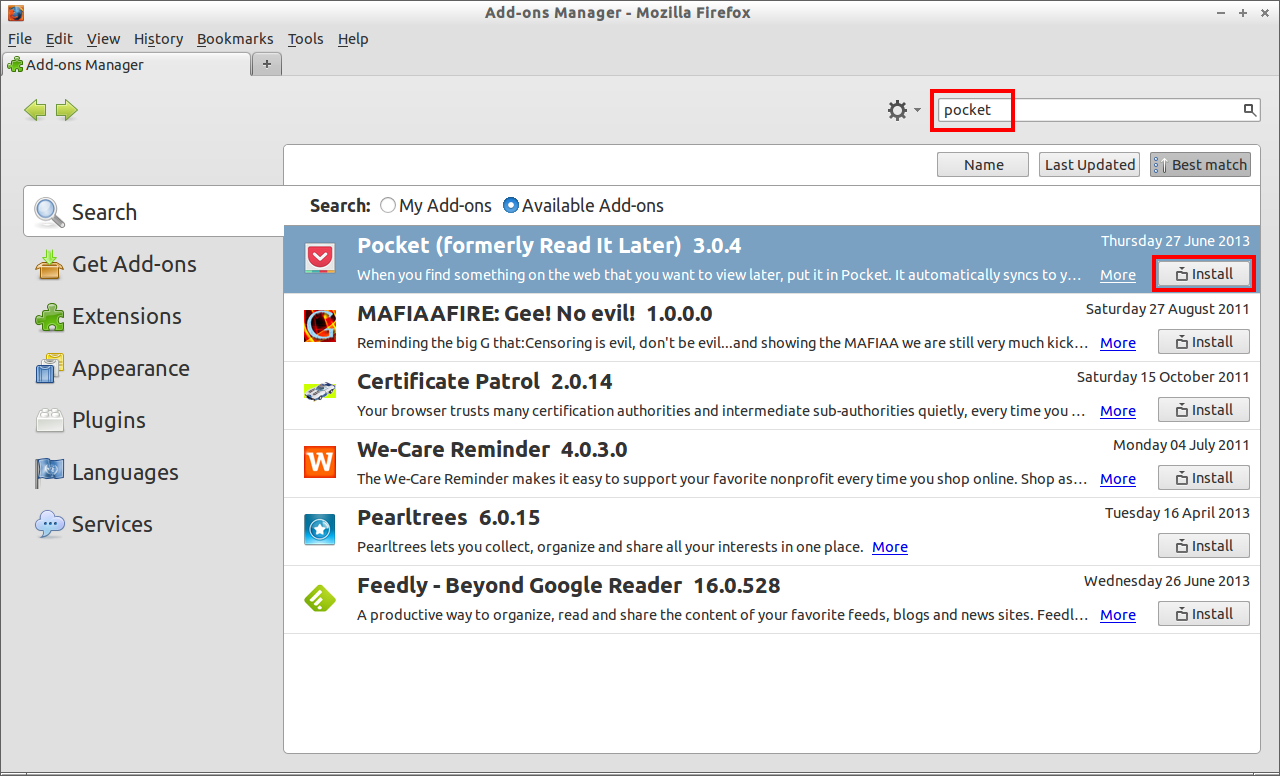Open the Bookmarks menu
1280x776 pixels.
(x=235, y=39)
